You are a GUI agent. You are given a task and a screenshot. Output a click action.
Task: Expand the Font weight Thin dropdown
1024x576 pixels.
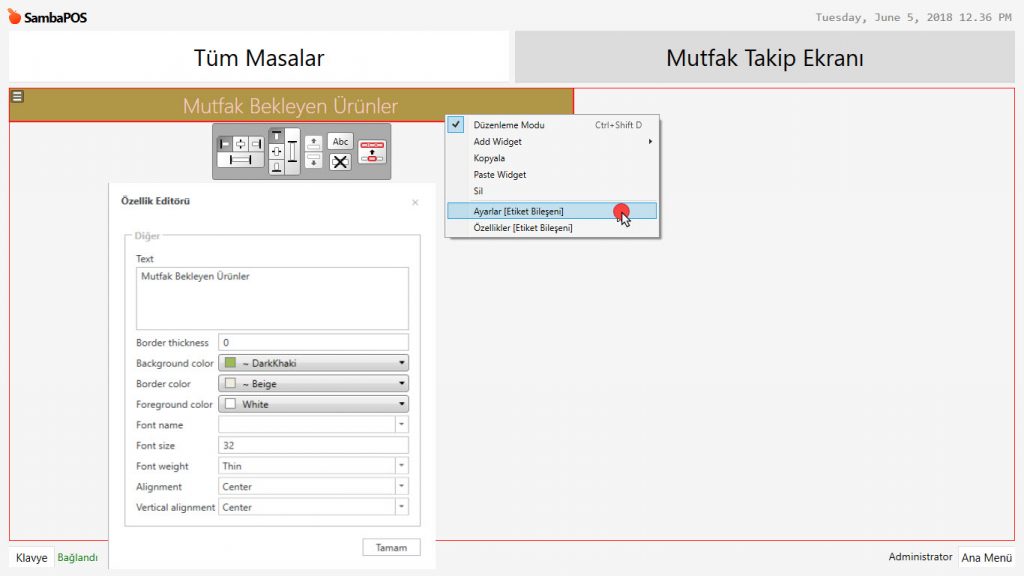click(401, 466)
